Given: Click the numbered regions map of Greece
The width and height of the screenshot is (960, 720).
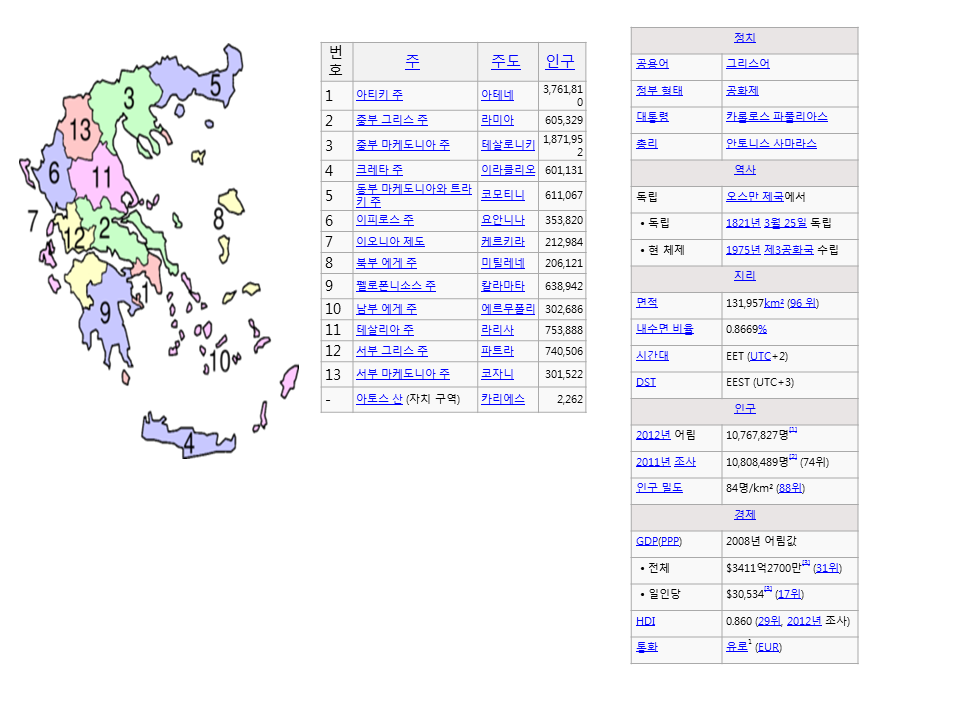Looking at the screenshot, I should coord(159,251).
